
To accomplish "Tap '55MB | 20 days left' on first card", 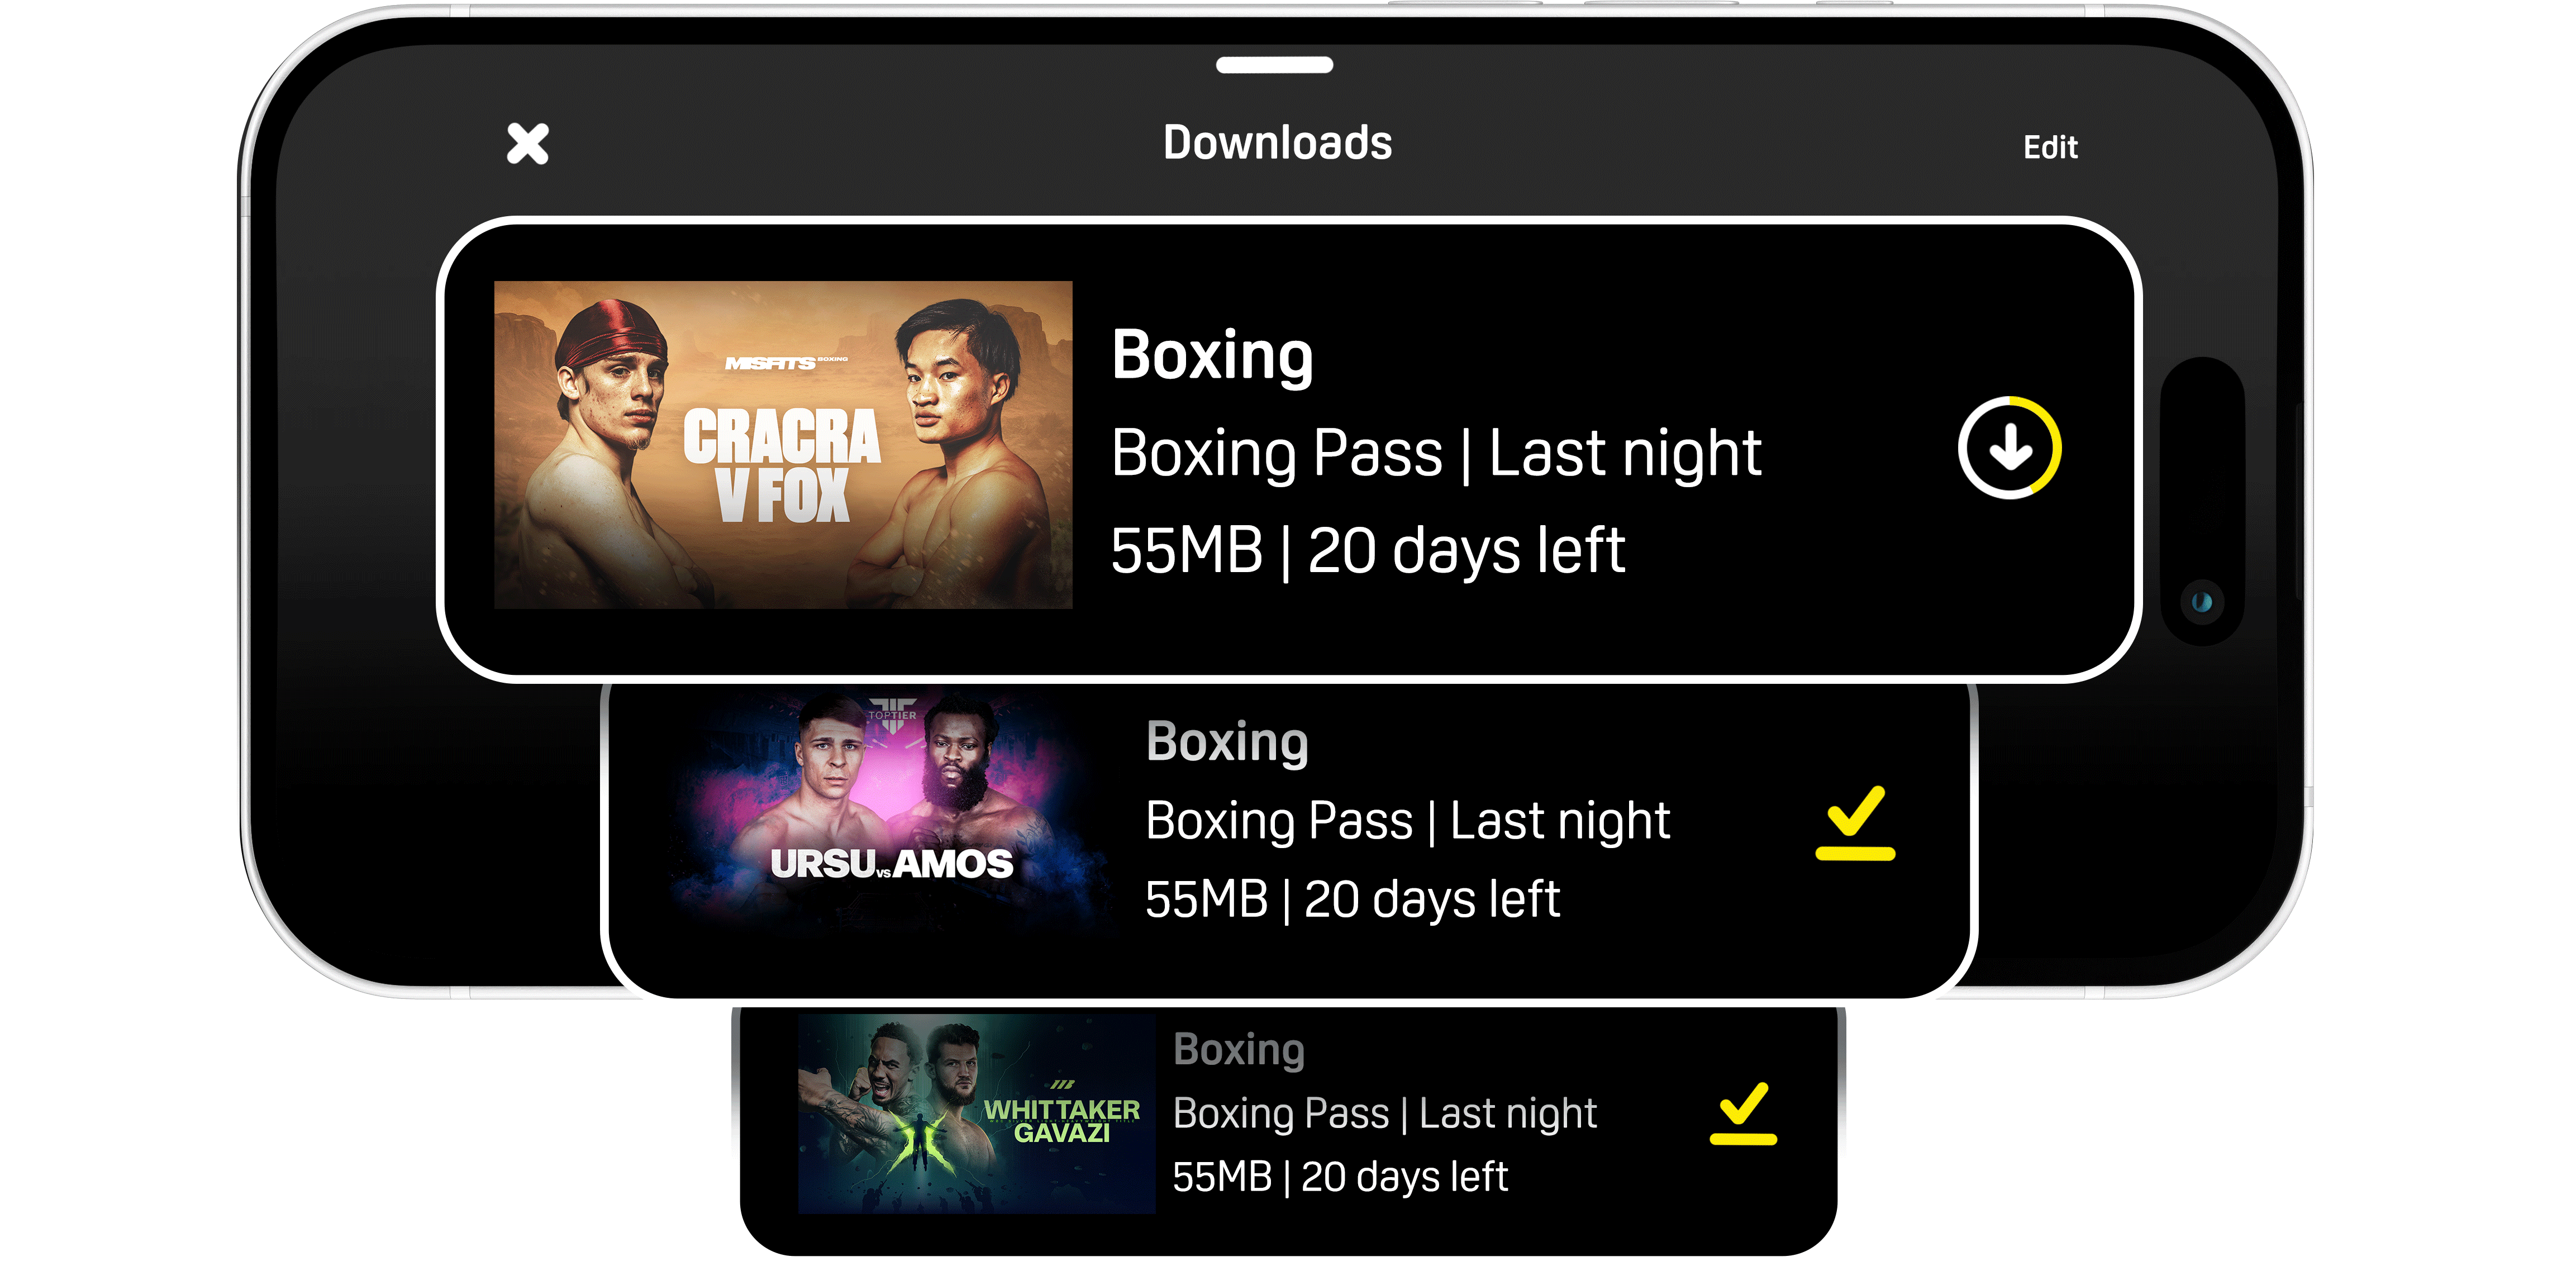I will [1368, 550].
